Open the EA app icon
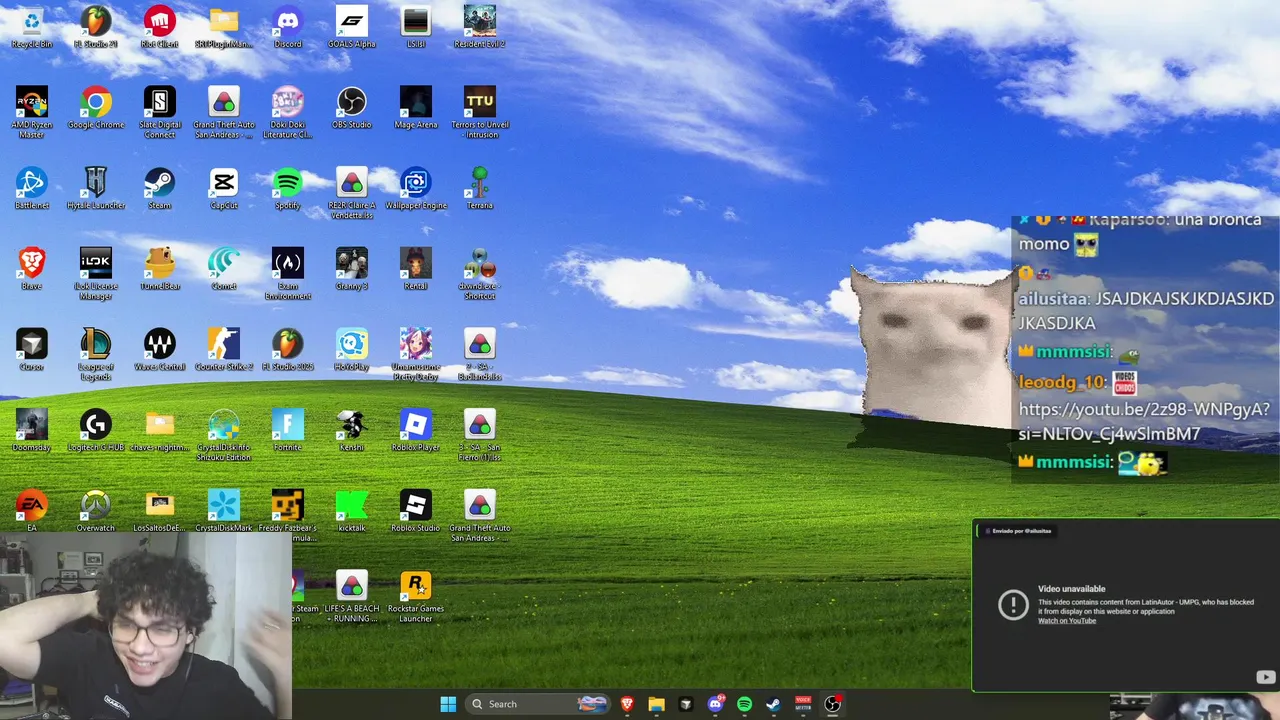The width and height of the screenshot is (1280, 720). (x=32, y=510)
